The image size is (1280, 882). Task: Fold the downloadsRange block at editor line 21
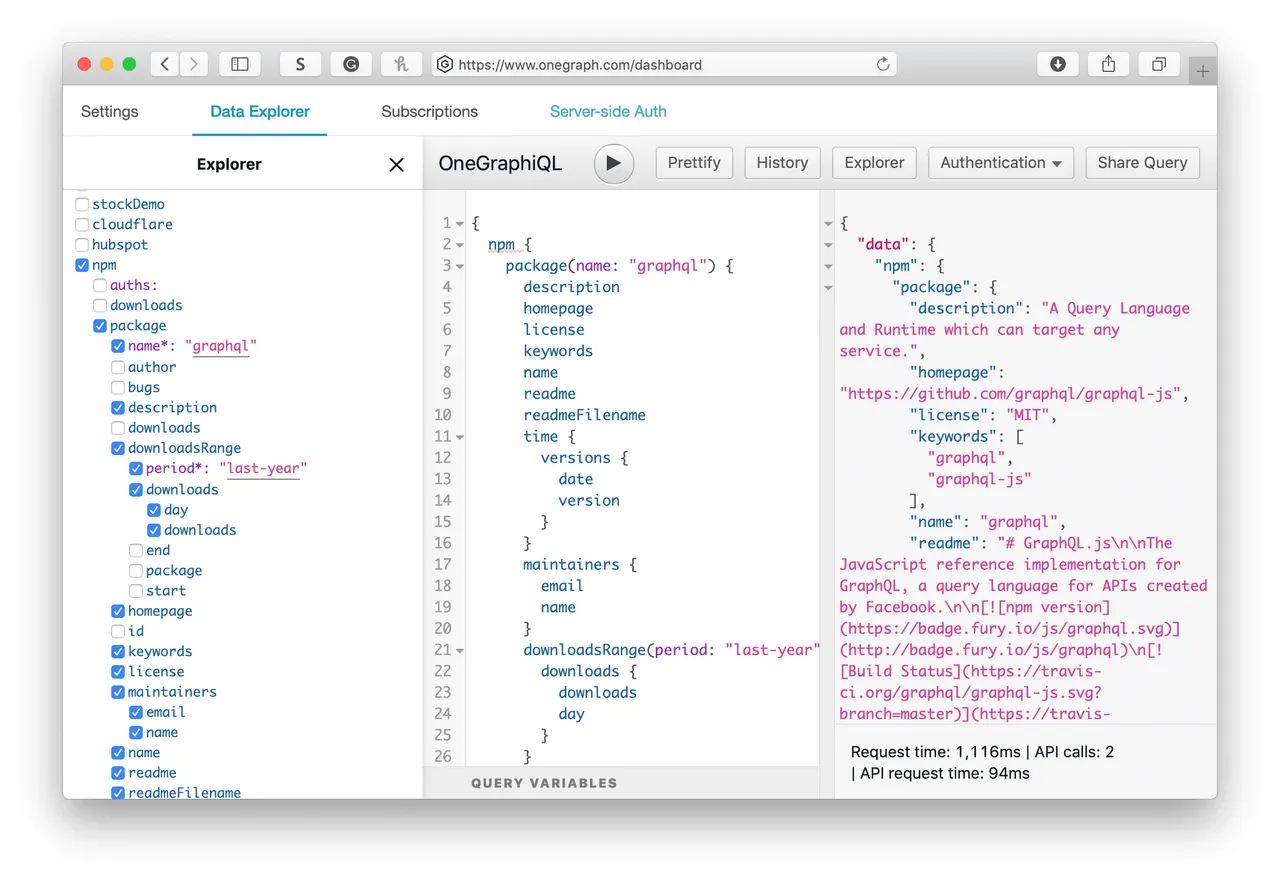pyautogui.click(x=460, y=650)
